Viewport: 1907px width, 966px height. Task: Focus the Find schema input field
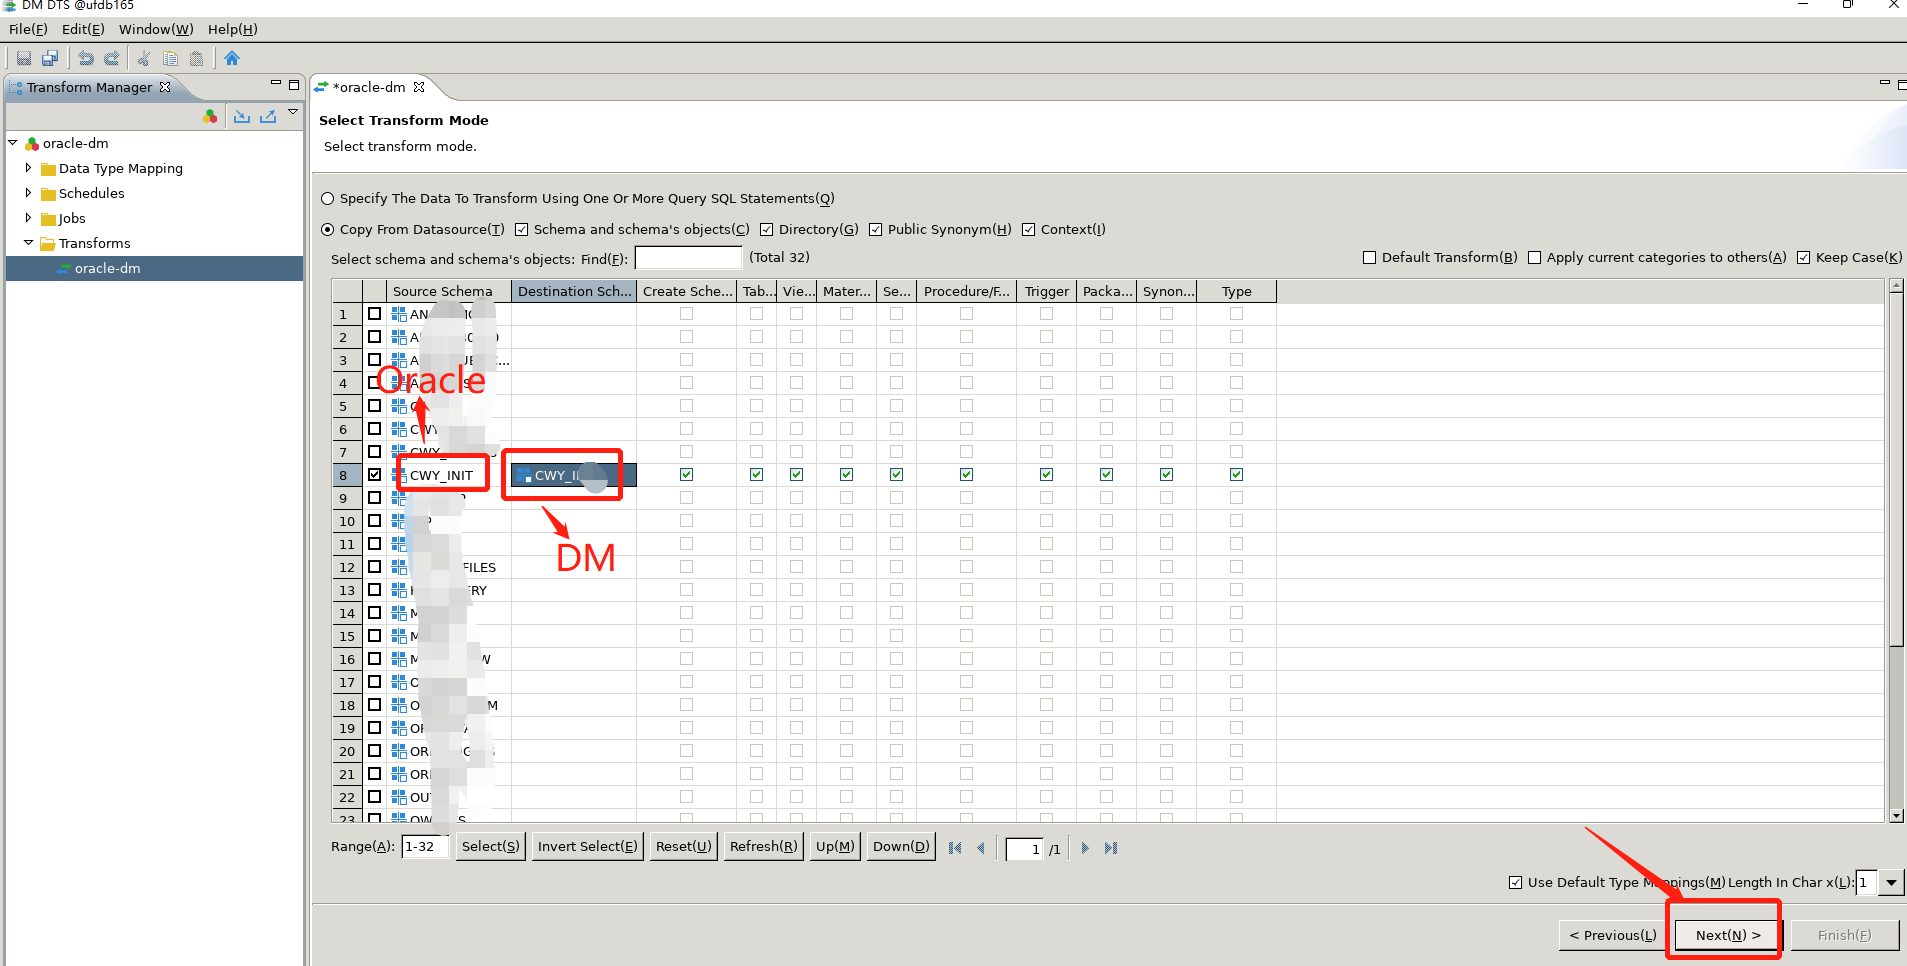click(688, 258)
